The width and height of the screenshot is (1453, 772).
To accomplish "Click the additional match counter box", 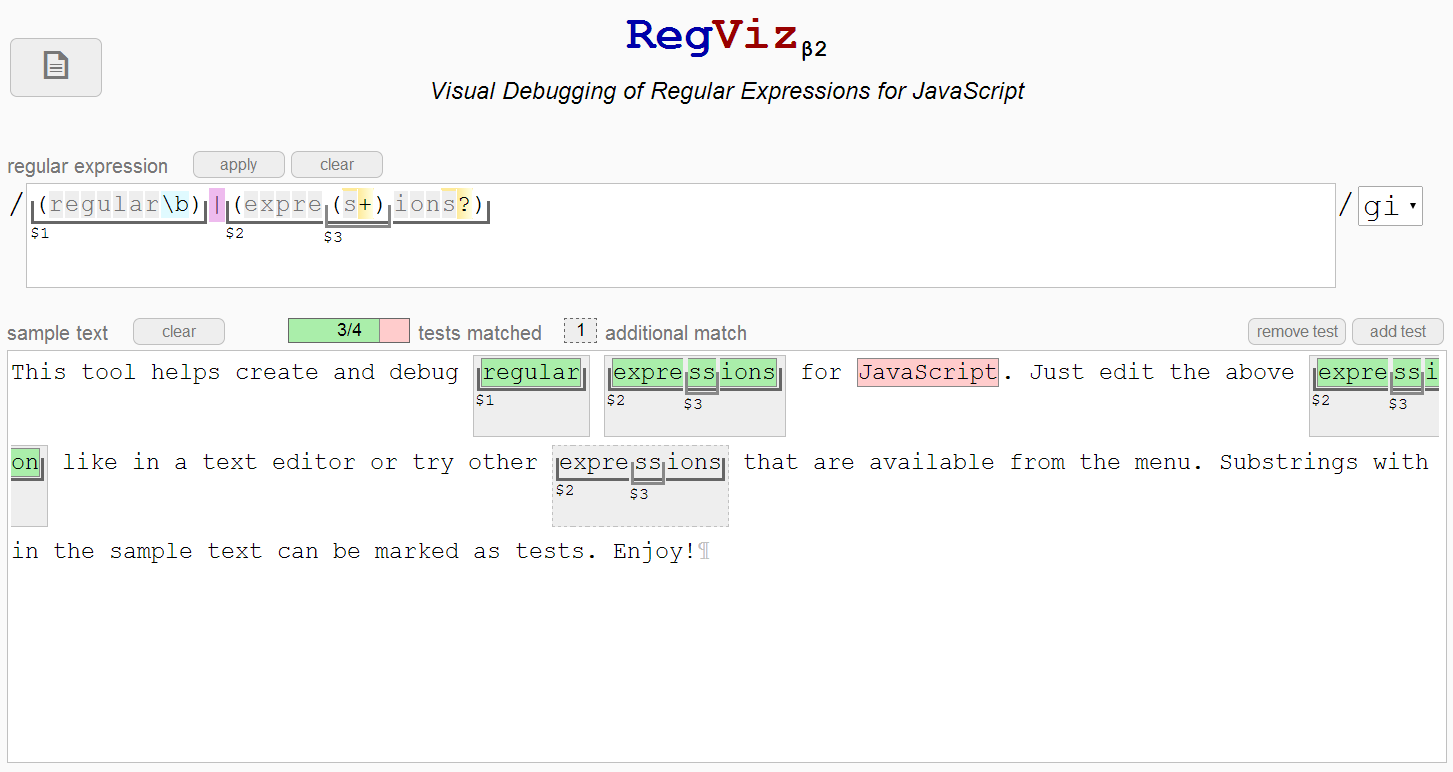I will [x=580, y=330].
